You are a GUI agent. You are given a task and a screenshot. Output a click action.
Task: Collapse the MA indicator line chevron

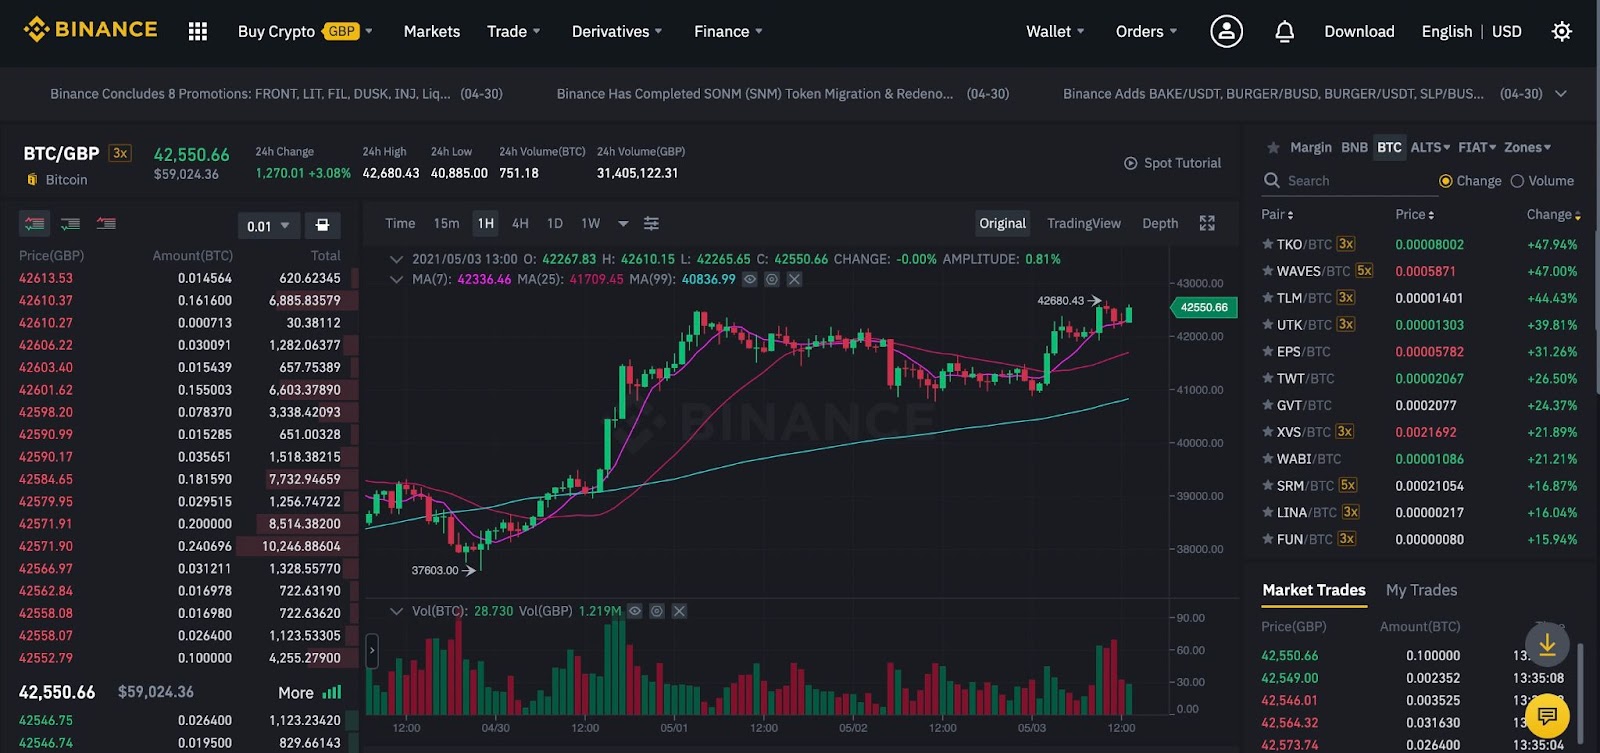[x=396, y=280]
